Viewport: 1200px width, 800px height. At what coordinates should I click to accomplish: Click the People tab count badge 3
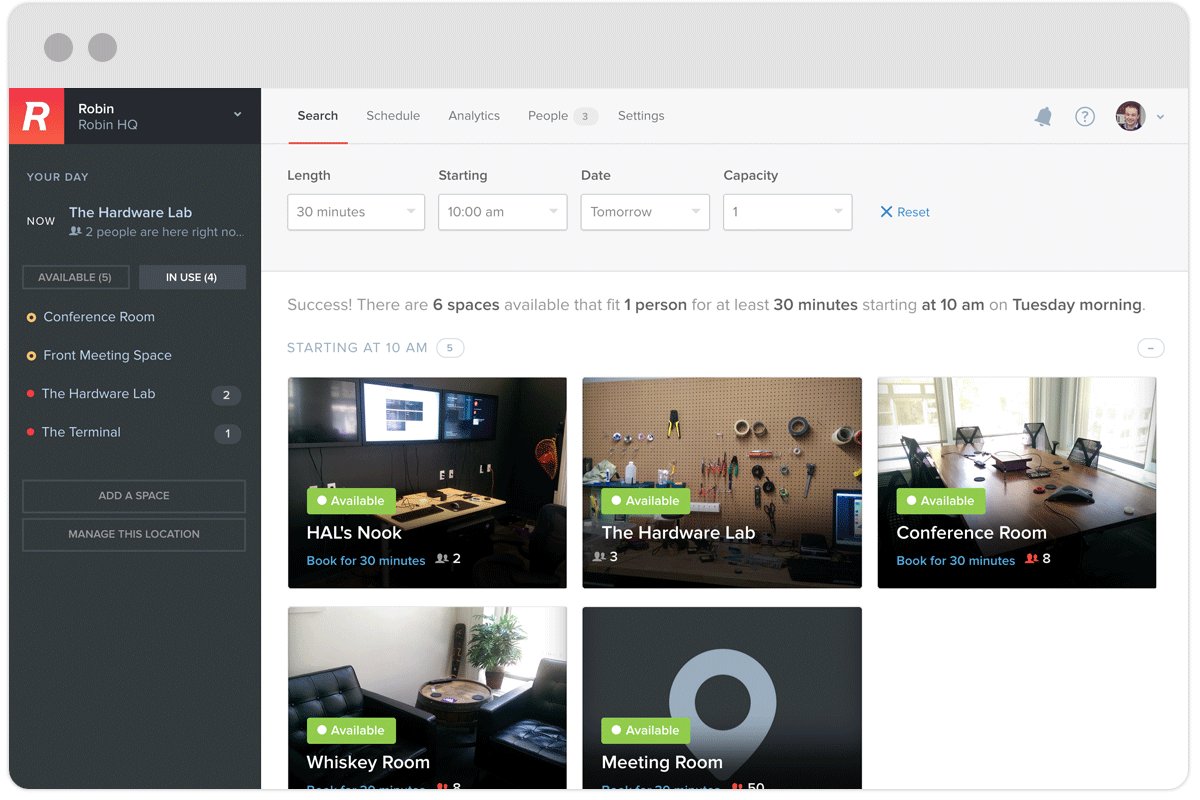585,116
